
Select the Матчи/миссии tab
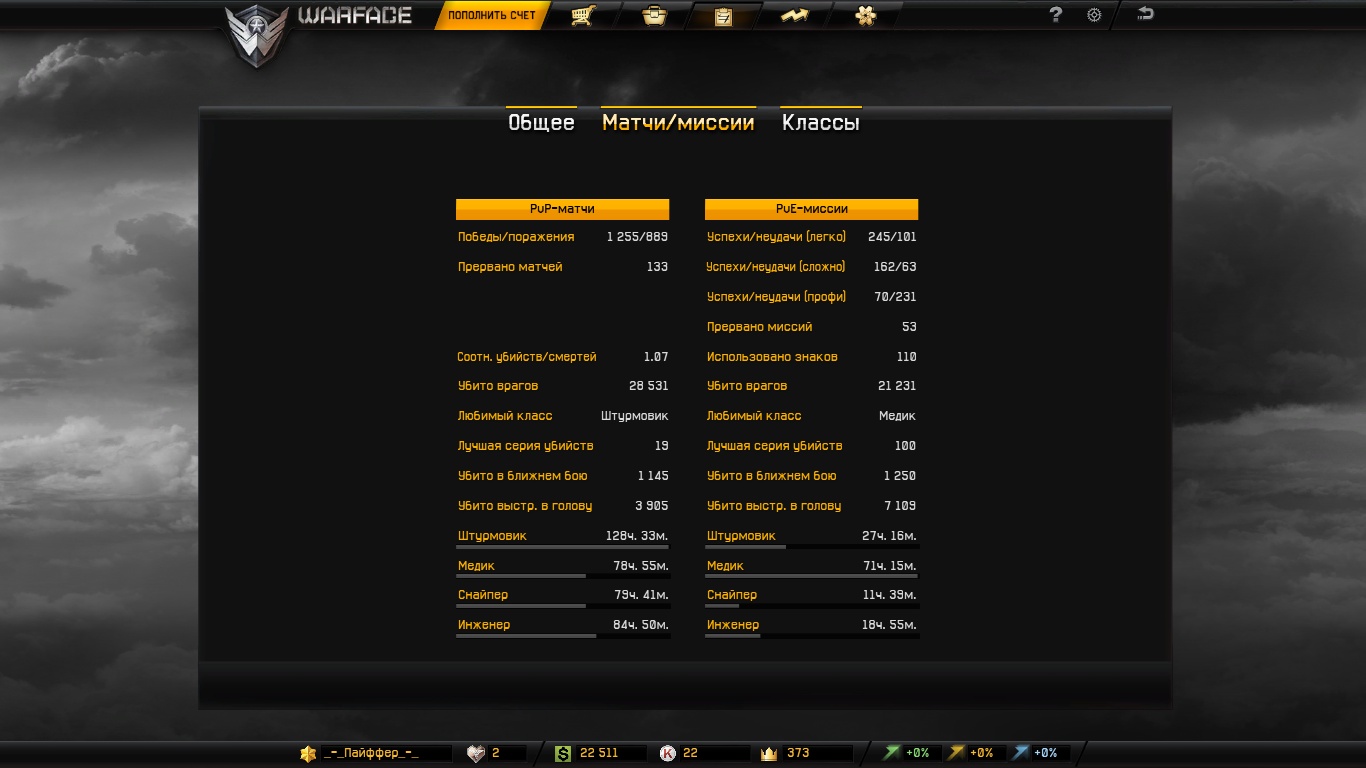(678, 122)
